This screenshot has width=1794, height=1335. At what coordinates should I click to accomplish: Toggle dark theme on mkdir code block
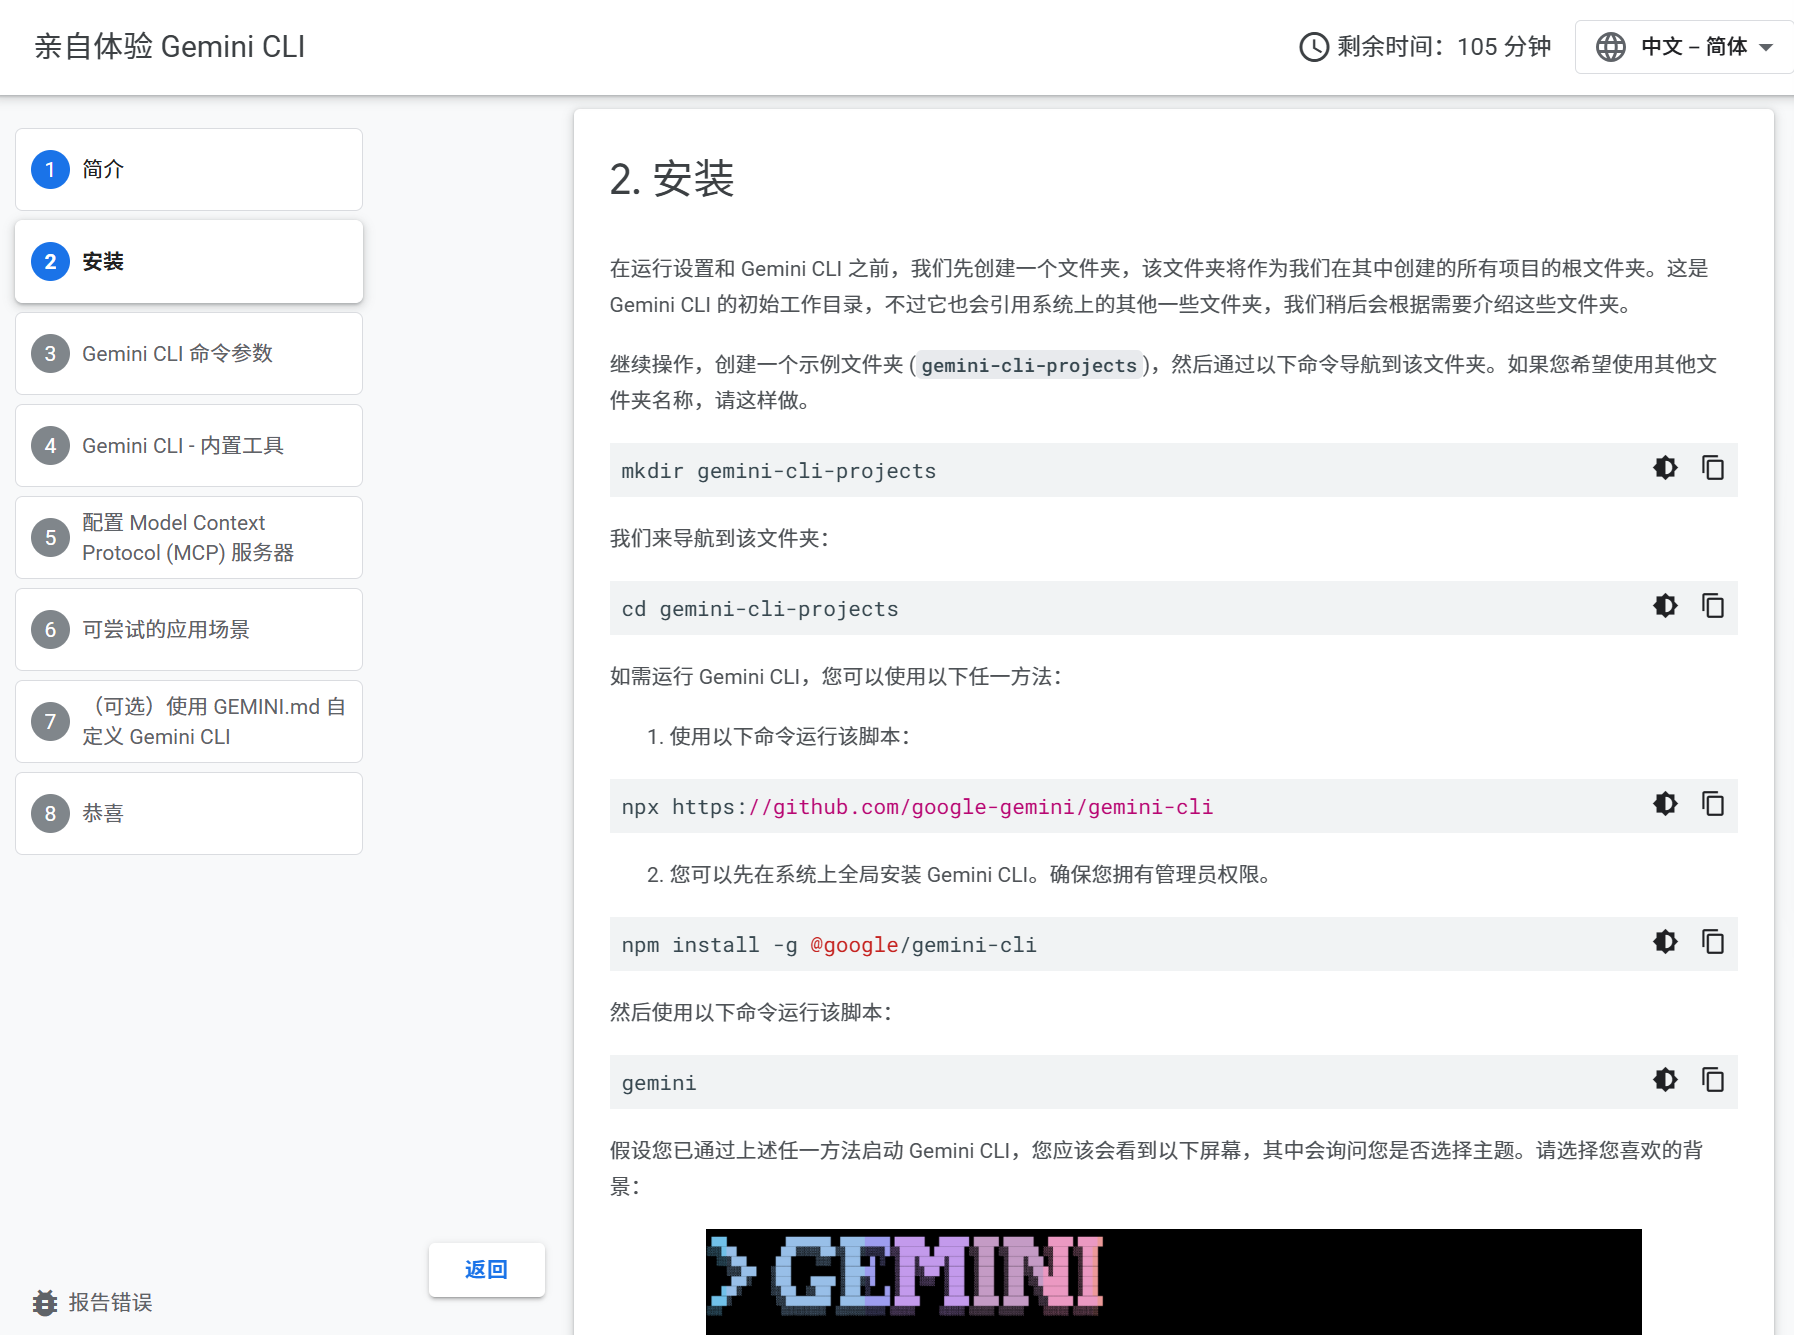(1665, 468)
